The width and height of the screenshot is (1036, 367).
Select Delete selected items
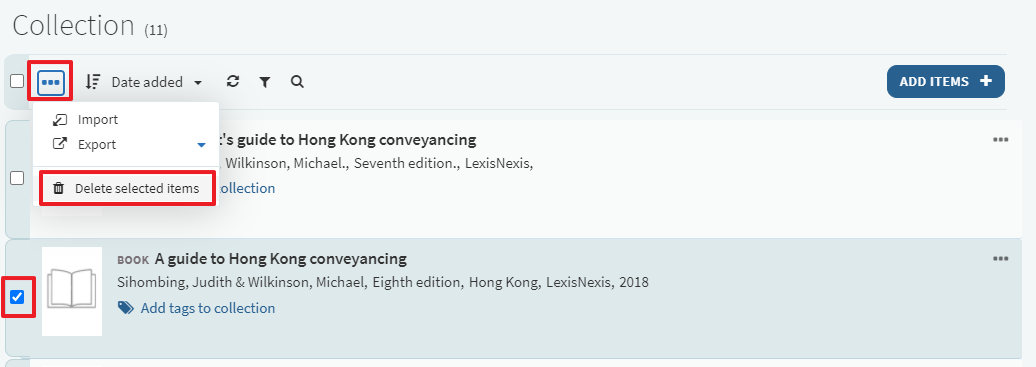[x=126, y=188]
